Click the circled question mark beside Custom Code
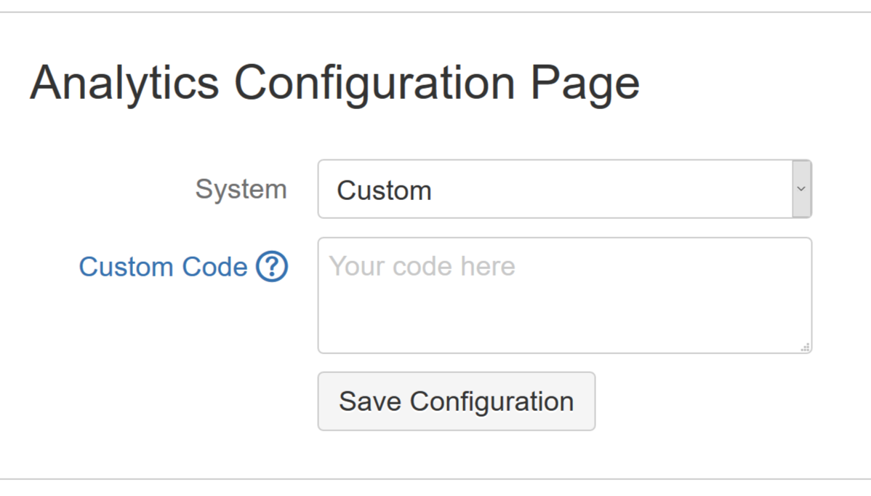Viewport: 871px width, 496px height. click(272, 267)
